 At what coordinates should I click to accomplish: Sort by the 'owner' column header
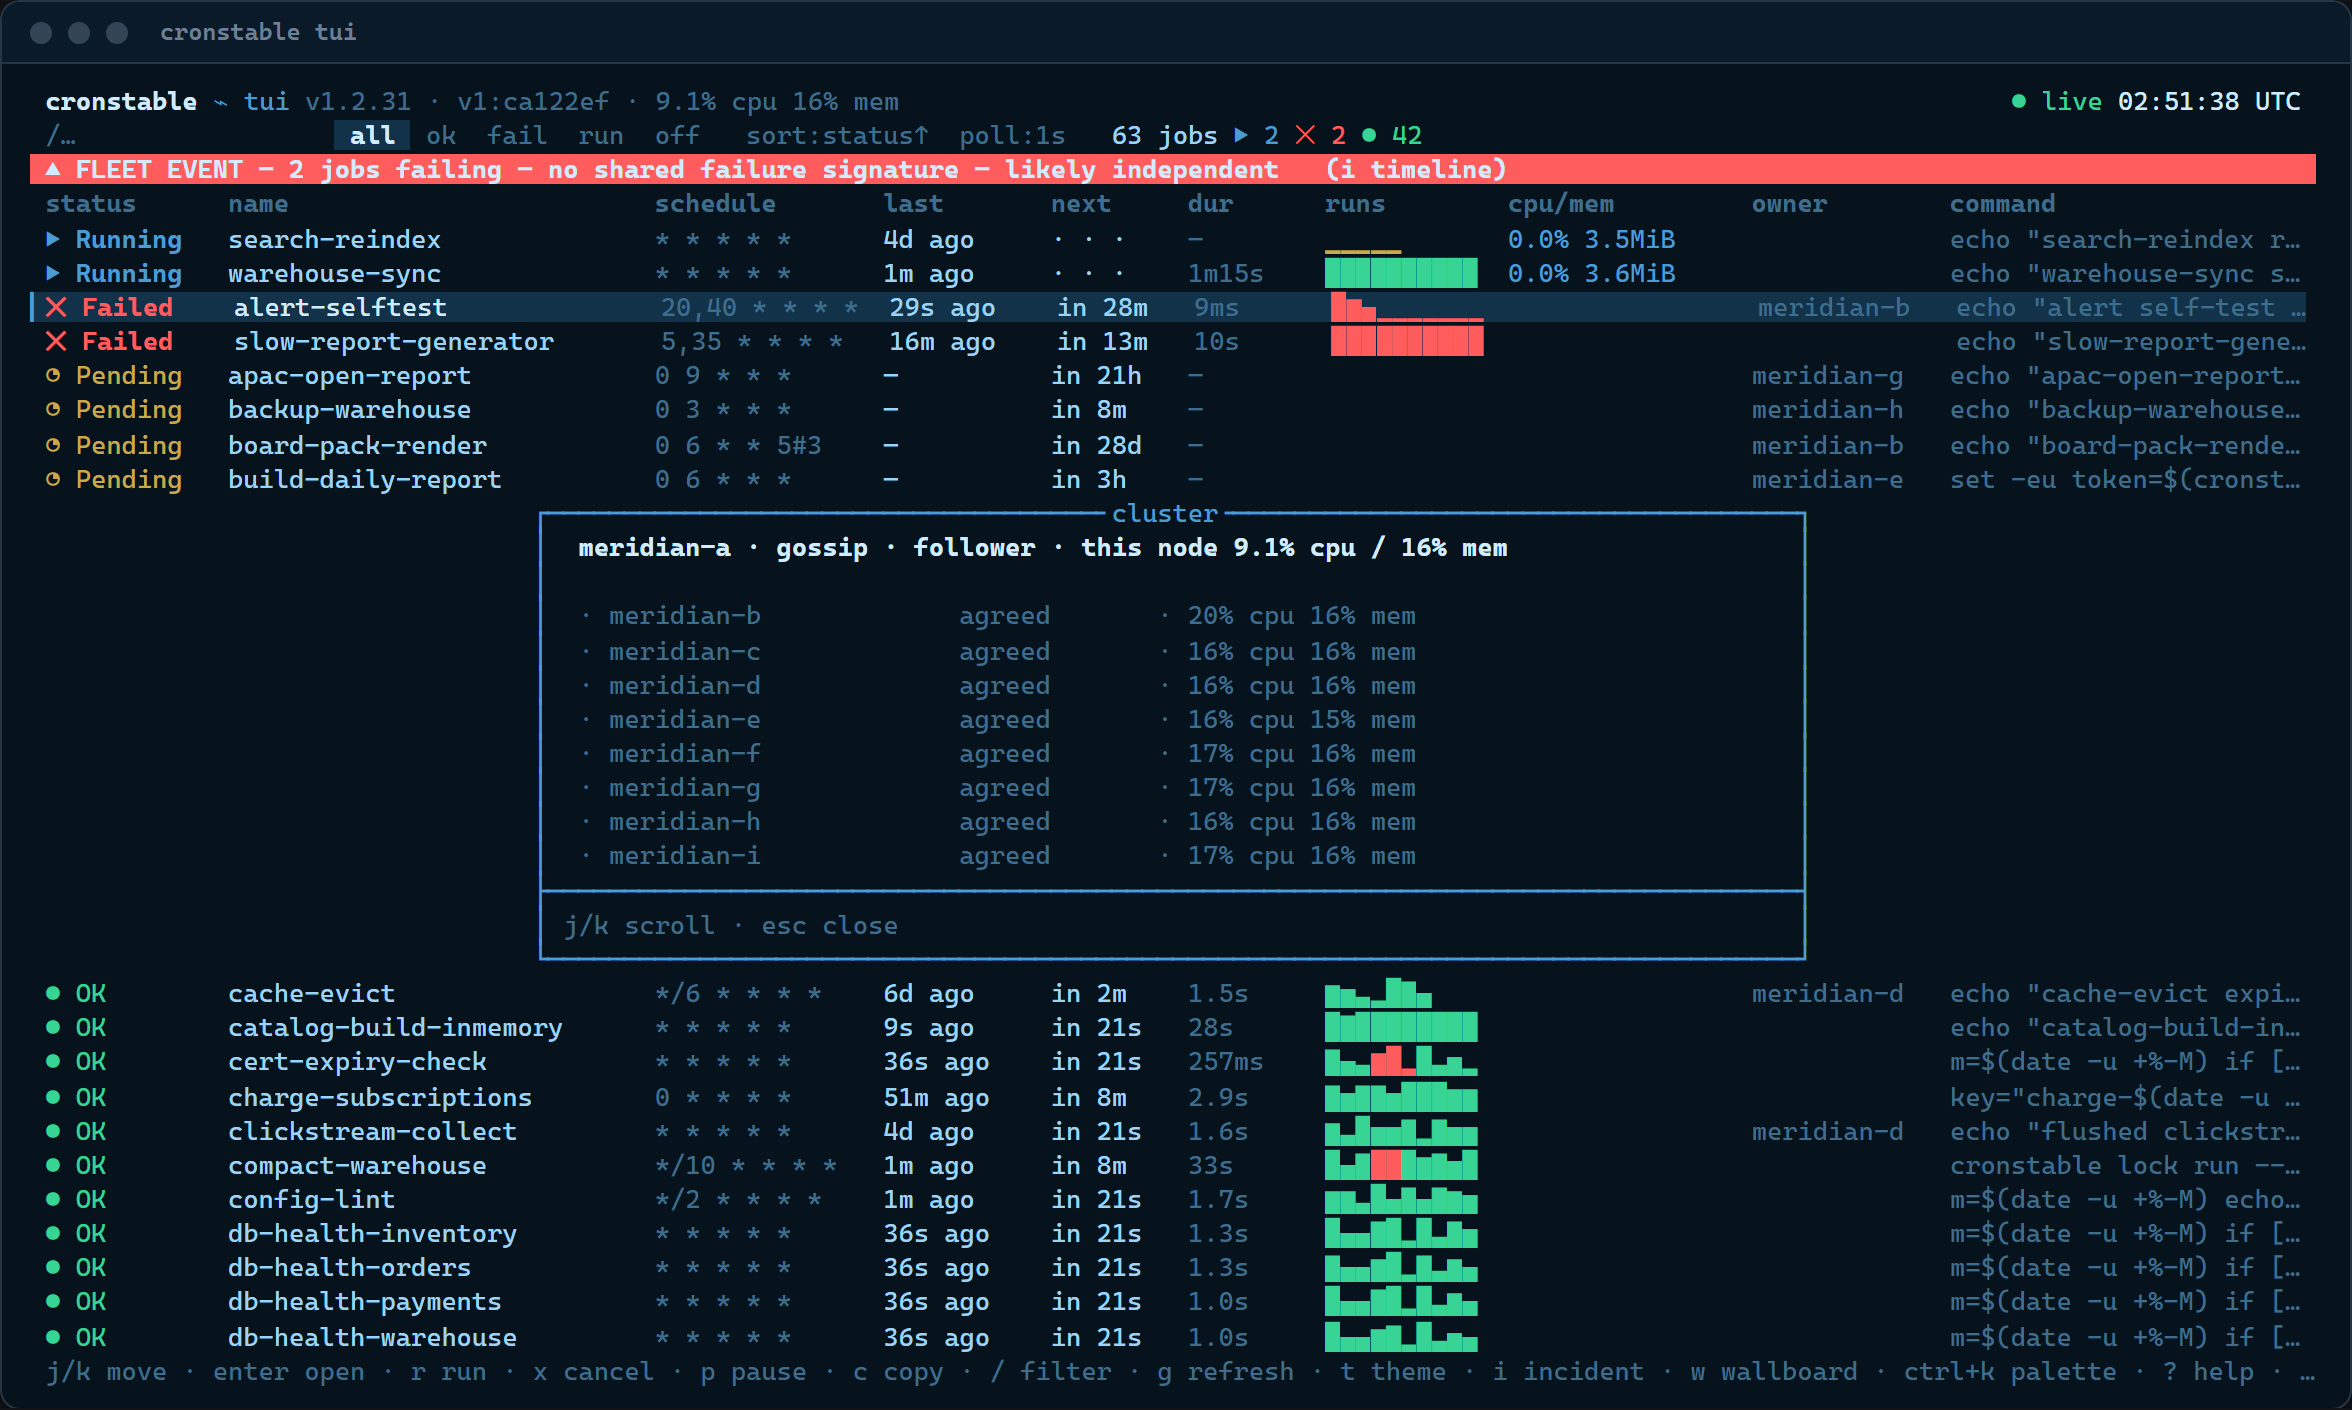(1789, 203)
